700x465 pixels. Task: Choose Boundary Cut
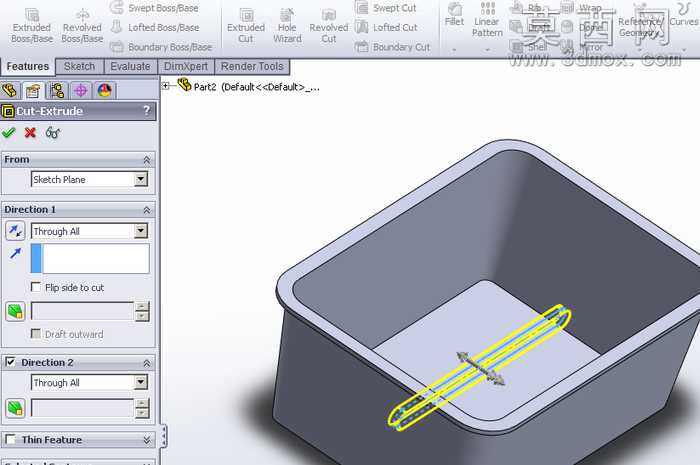click(392, 47)
